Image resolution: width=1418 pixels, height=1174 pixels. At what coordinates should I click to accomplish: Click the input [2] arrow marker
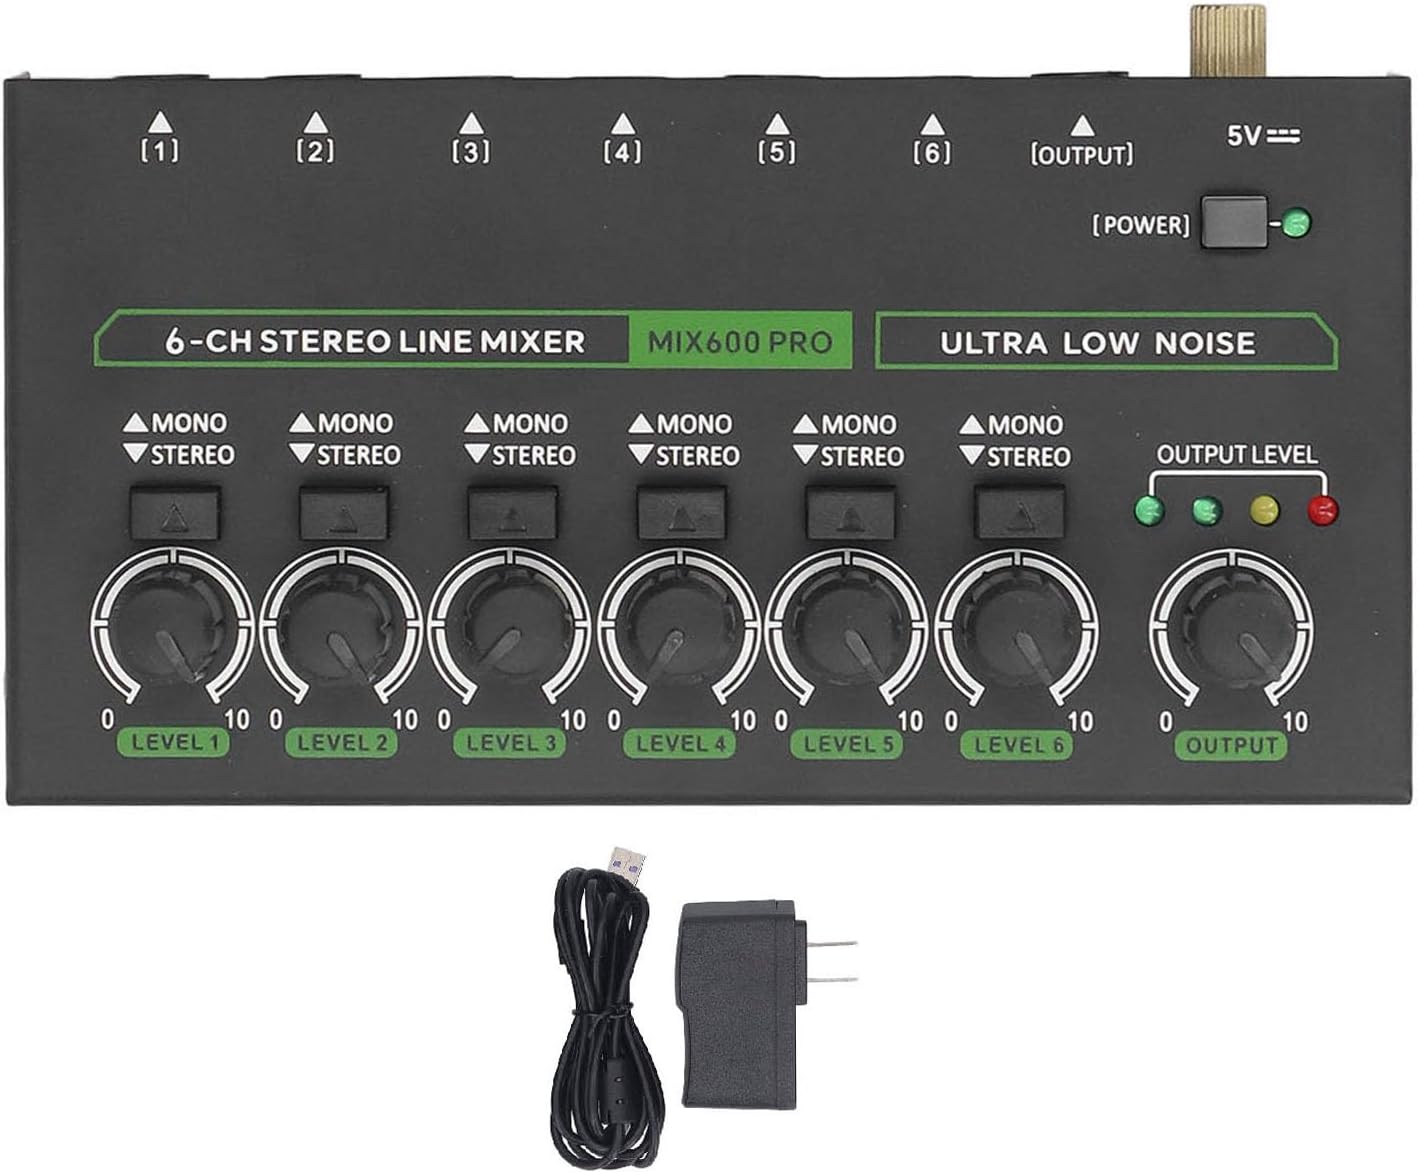click(x=315, y=123)
